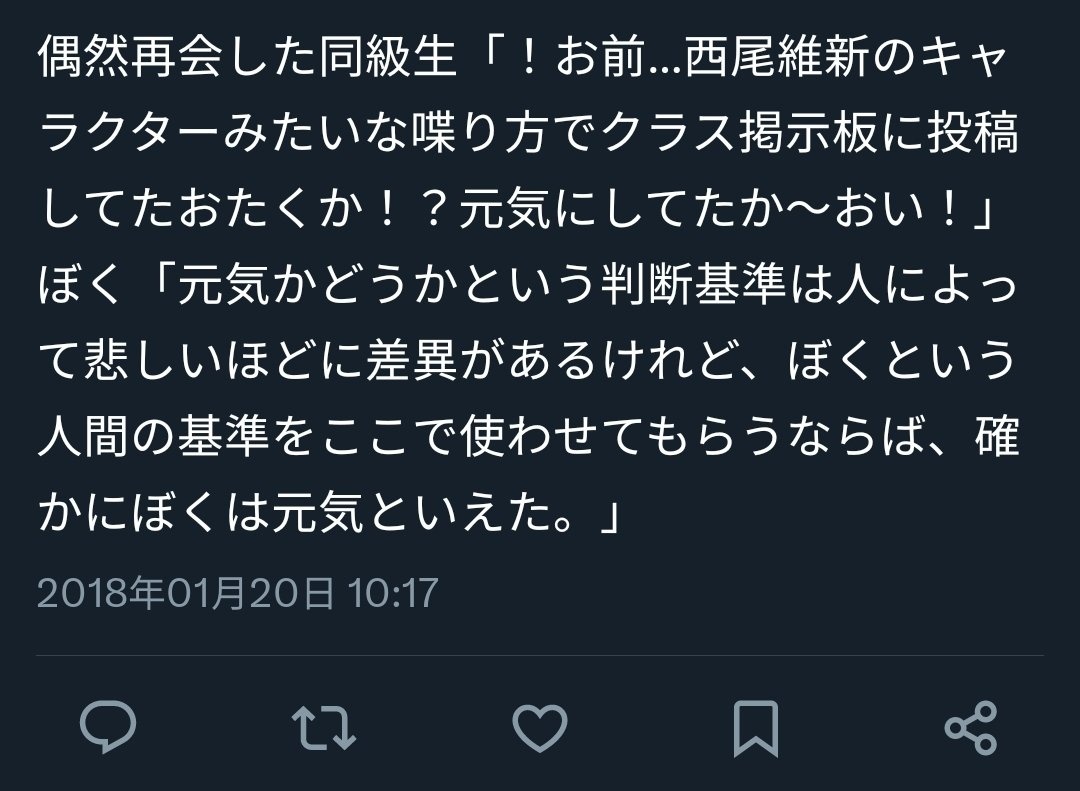
Task: Bookmark this tweet
Action: 756,728
